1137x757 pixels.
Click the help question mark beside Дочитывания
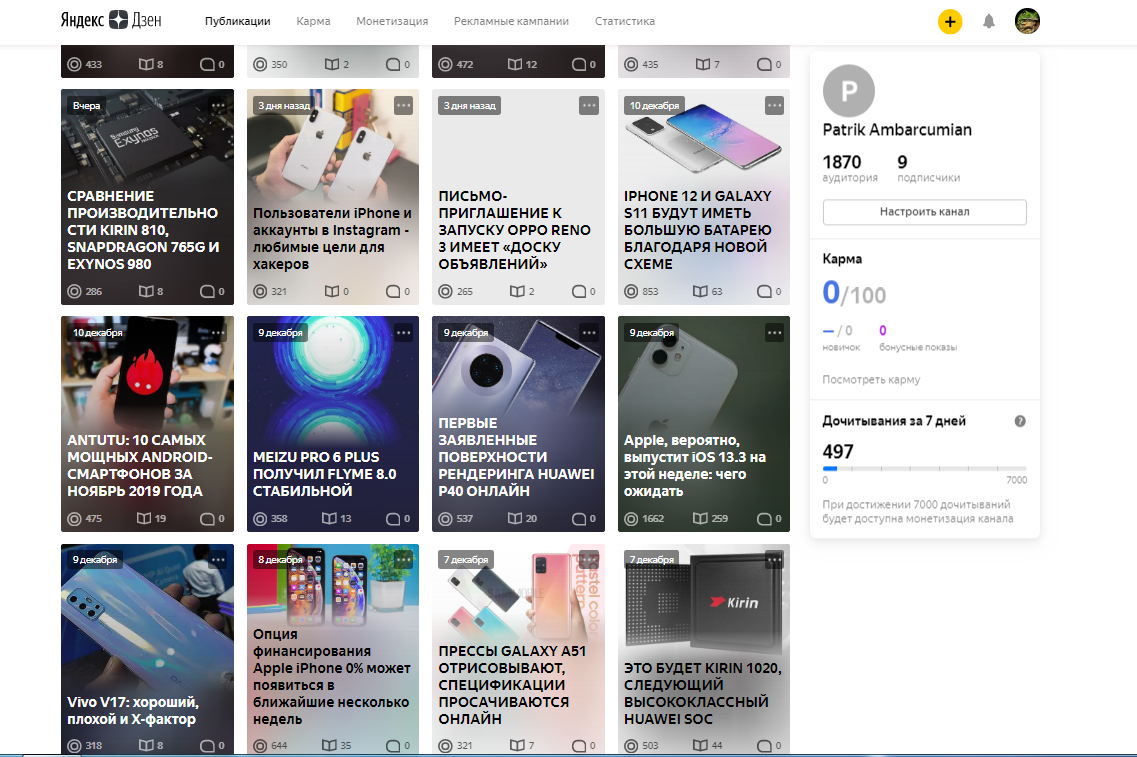pos(1020,421)
